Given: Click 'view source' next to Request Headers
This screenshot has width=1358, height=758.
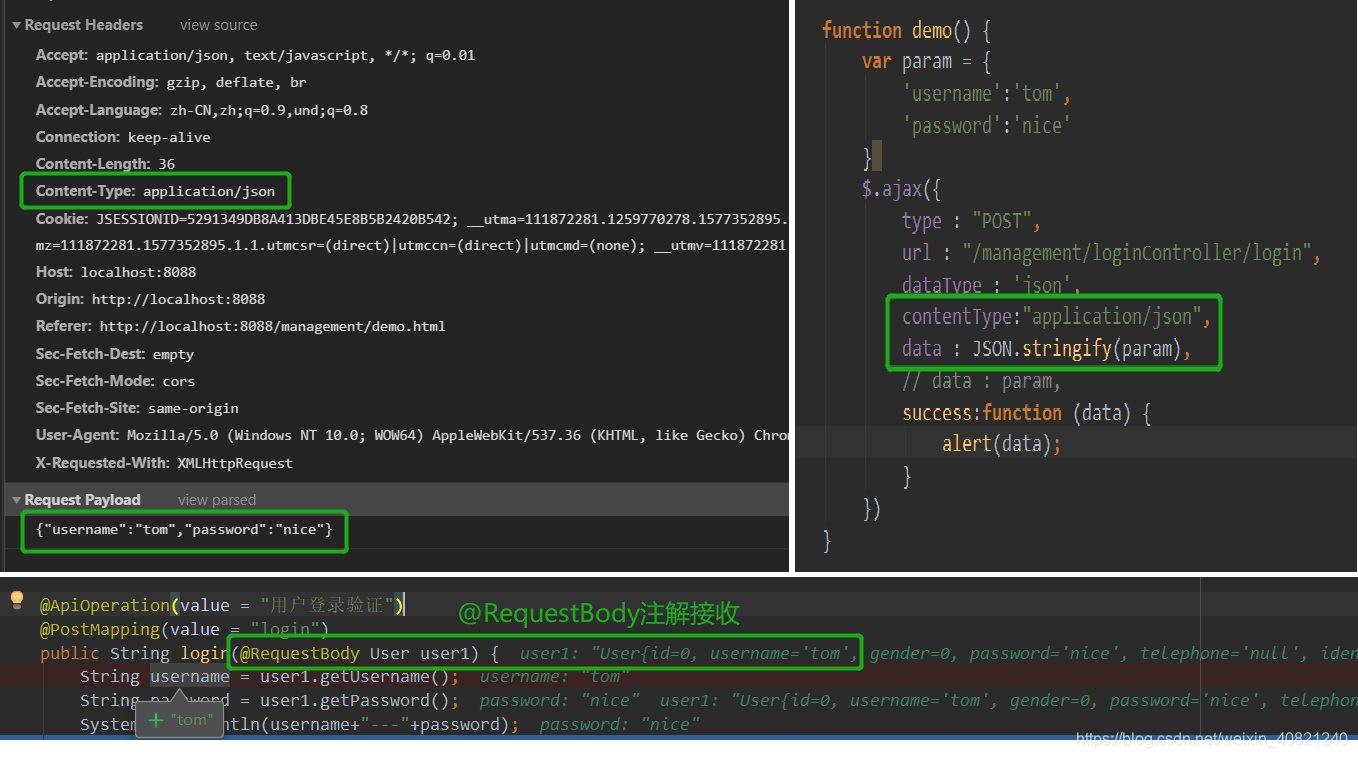Looking at the screenshot, I should [x=218, y=25].
